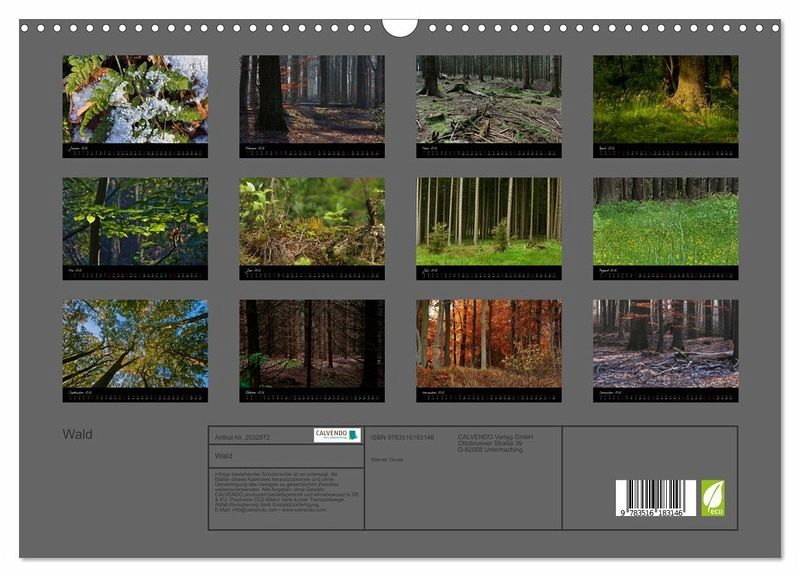
Task: Click the green eco leaf icon
Action: [x=713, y=497]
